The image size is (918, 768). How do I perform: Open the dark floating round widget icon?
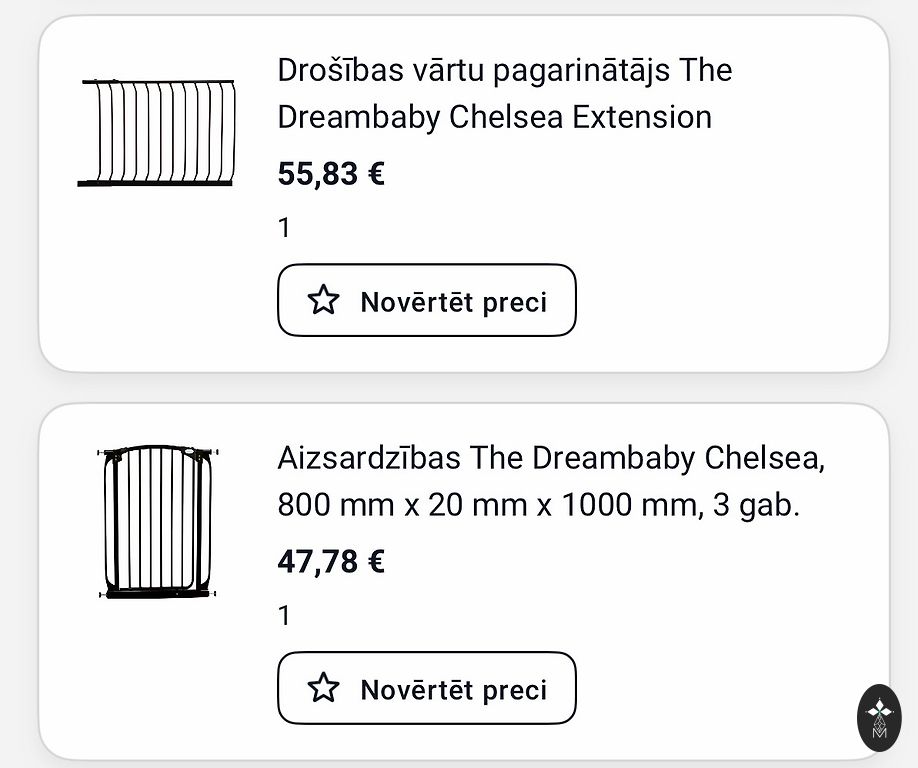880,718
